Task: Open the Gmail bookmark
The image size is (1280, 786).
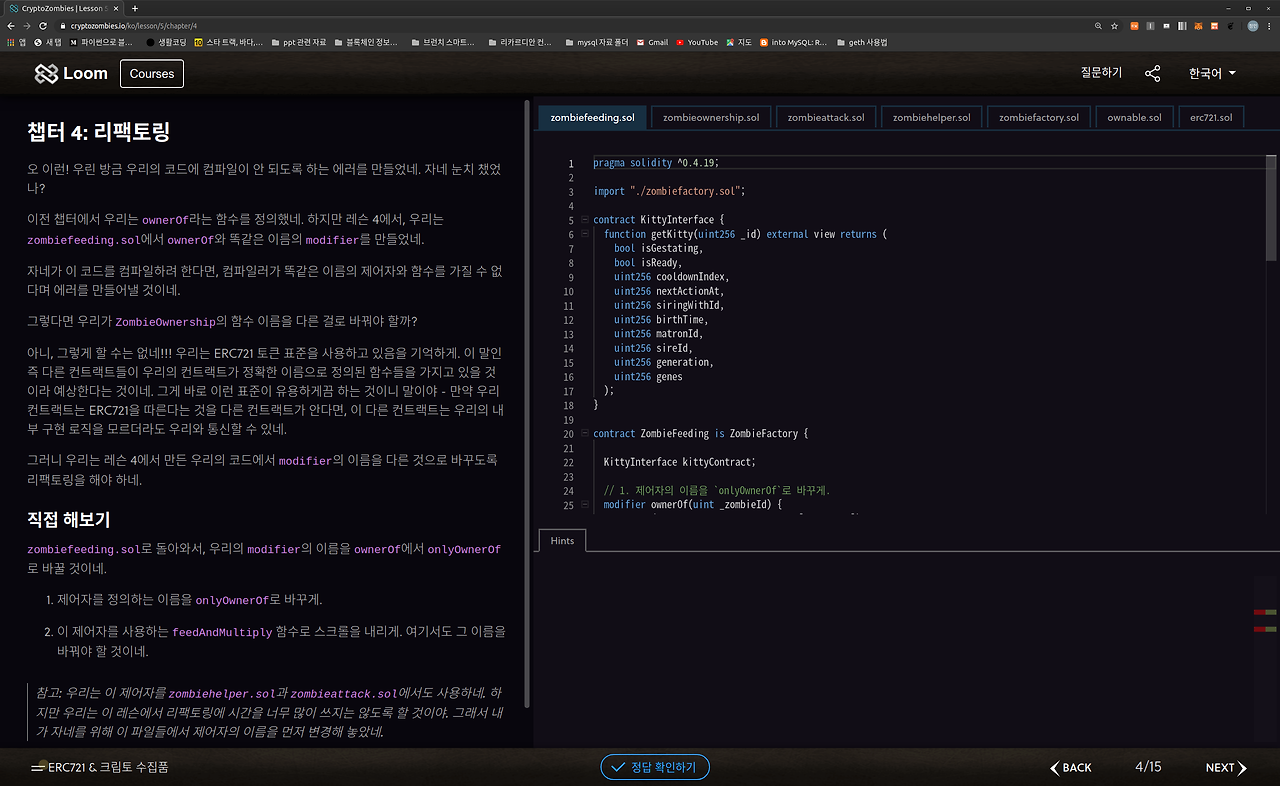Action: coord(651,42)
